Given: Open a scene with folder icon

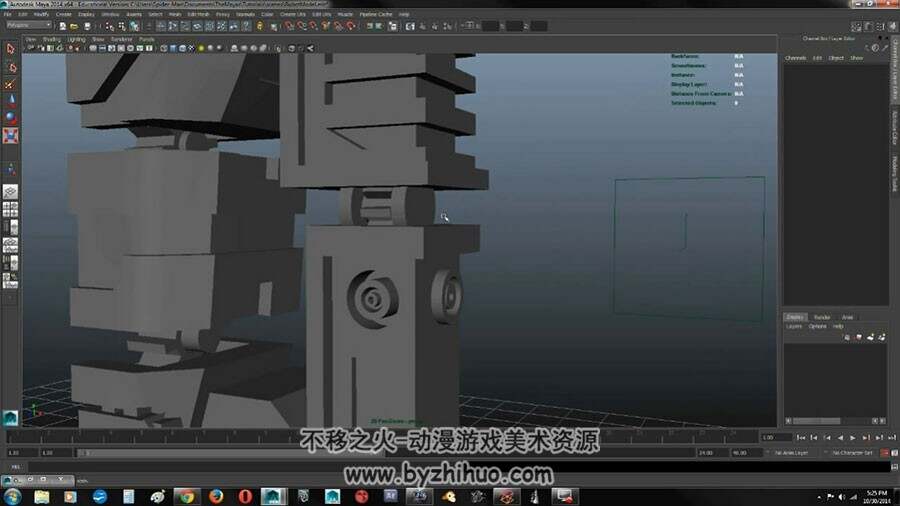Looking at the screenshot, I should click(74, 26).
